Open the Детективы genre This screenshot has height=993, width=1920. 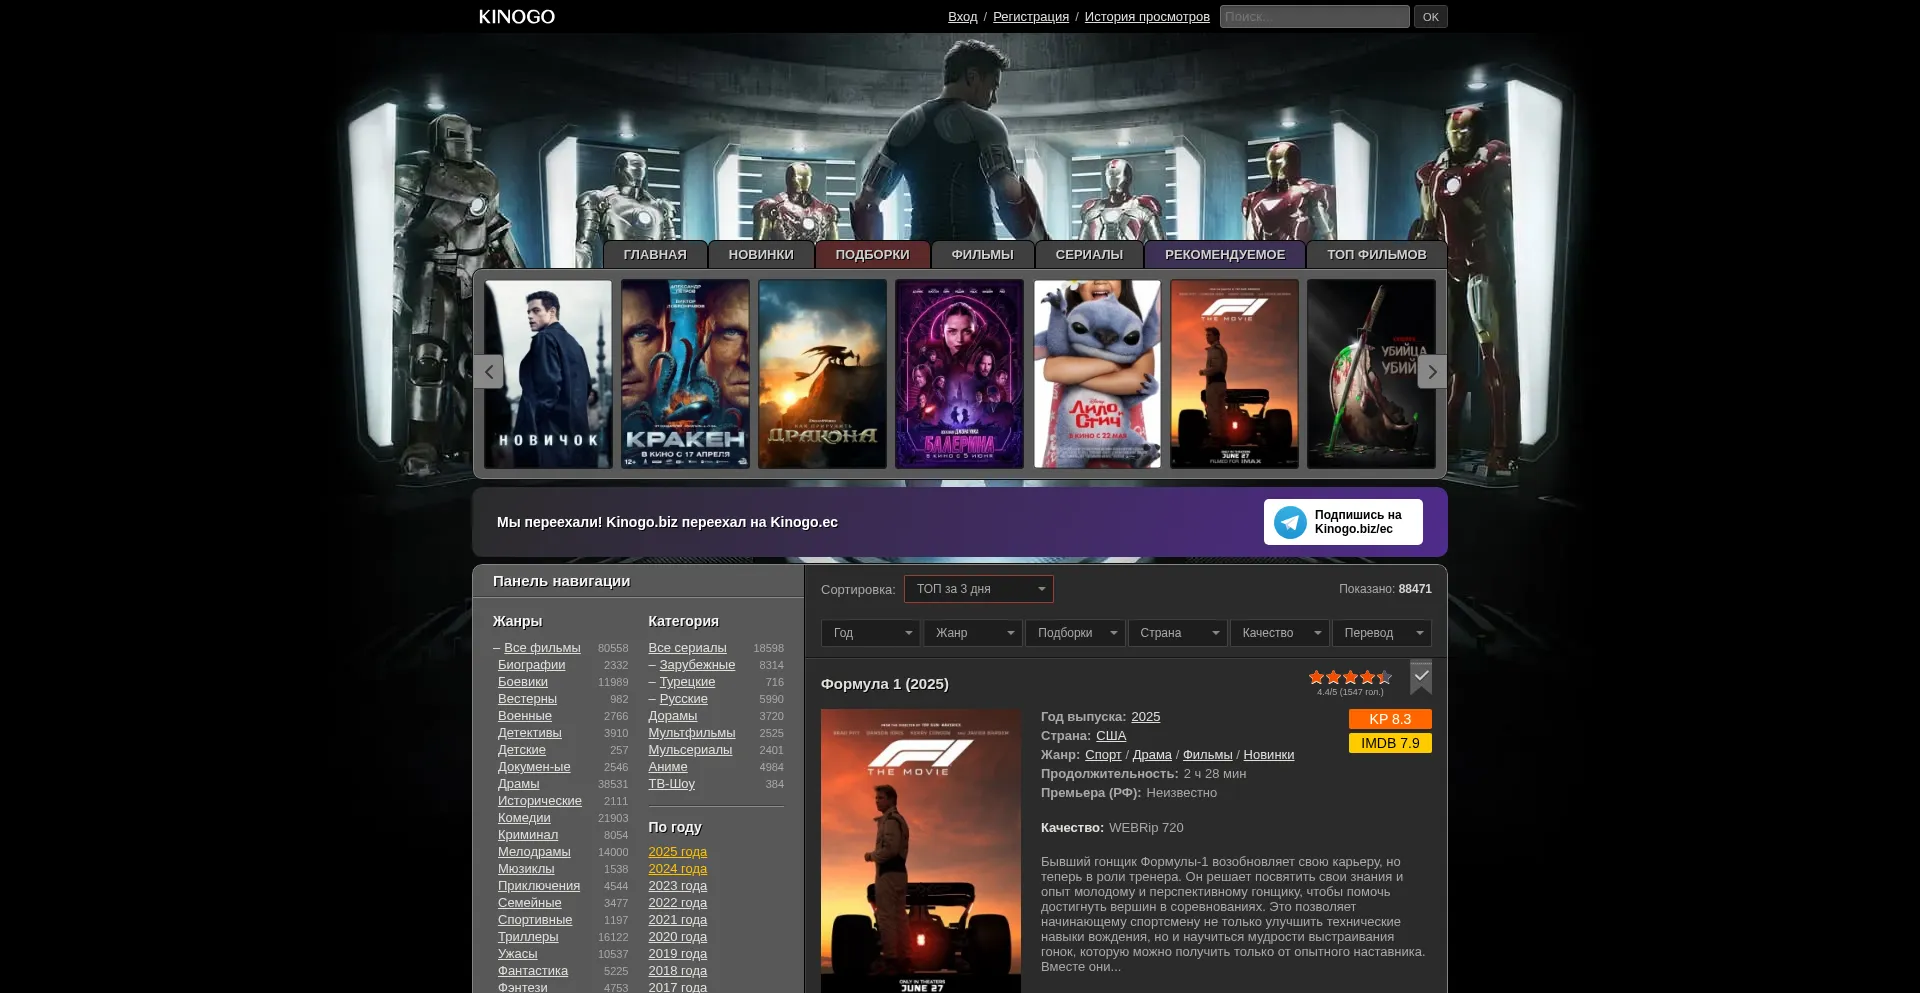(x=529, y=733)
